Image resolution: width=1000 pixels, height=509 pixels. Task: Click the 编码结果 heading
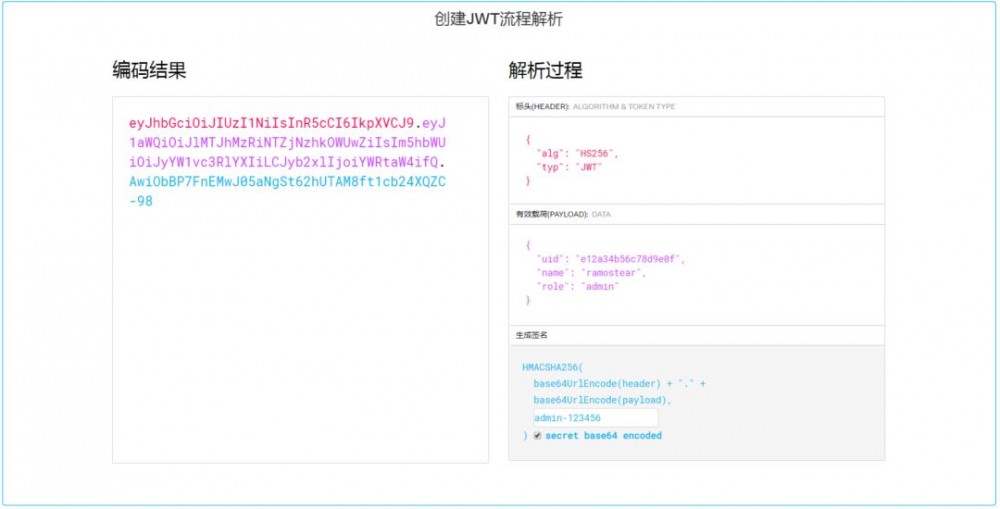point(149,70)
